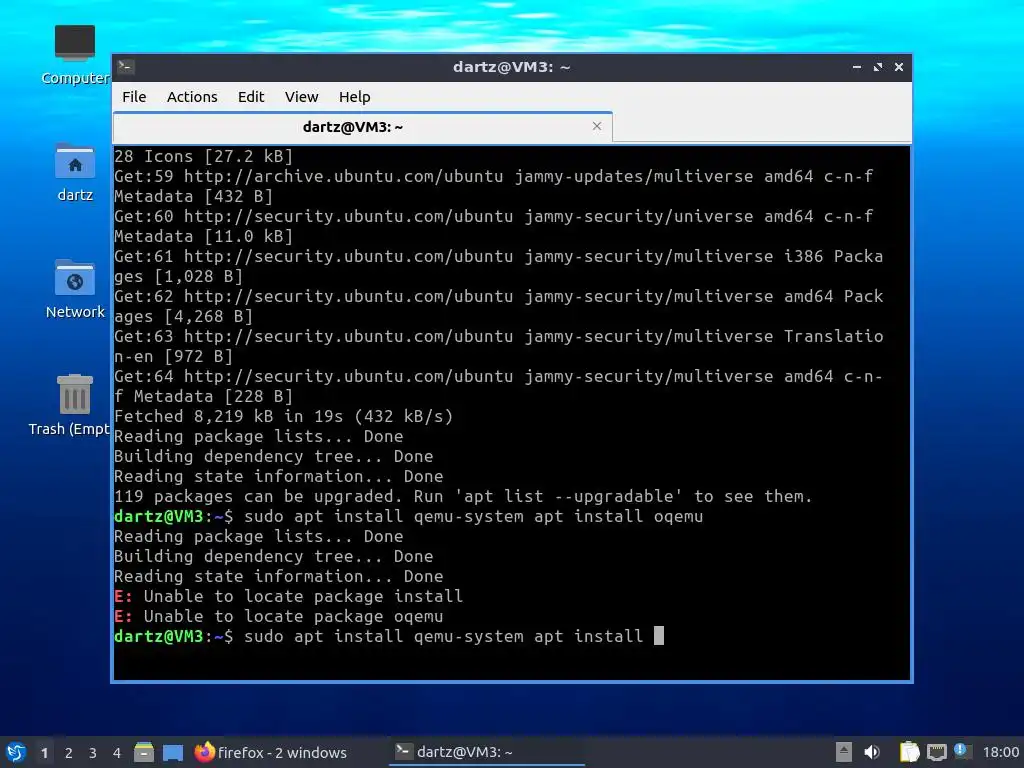The image size is (1024, 768).
Task: Open the Actions menu
Action: point(192,97)
